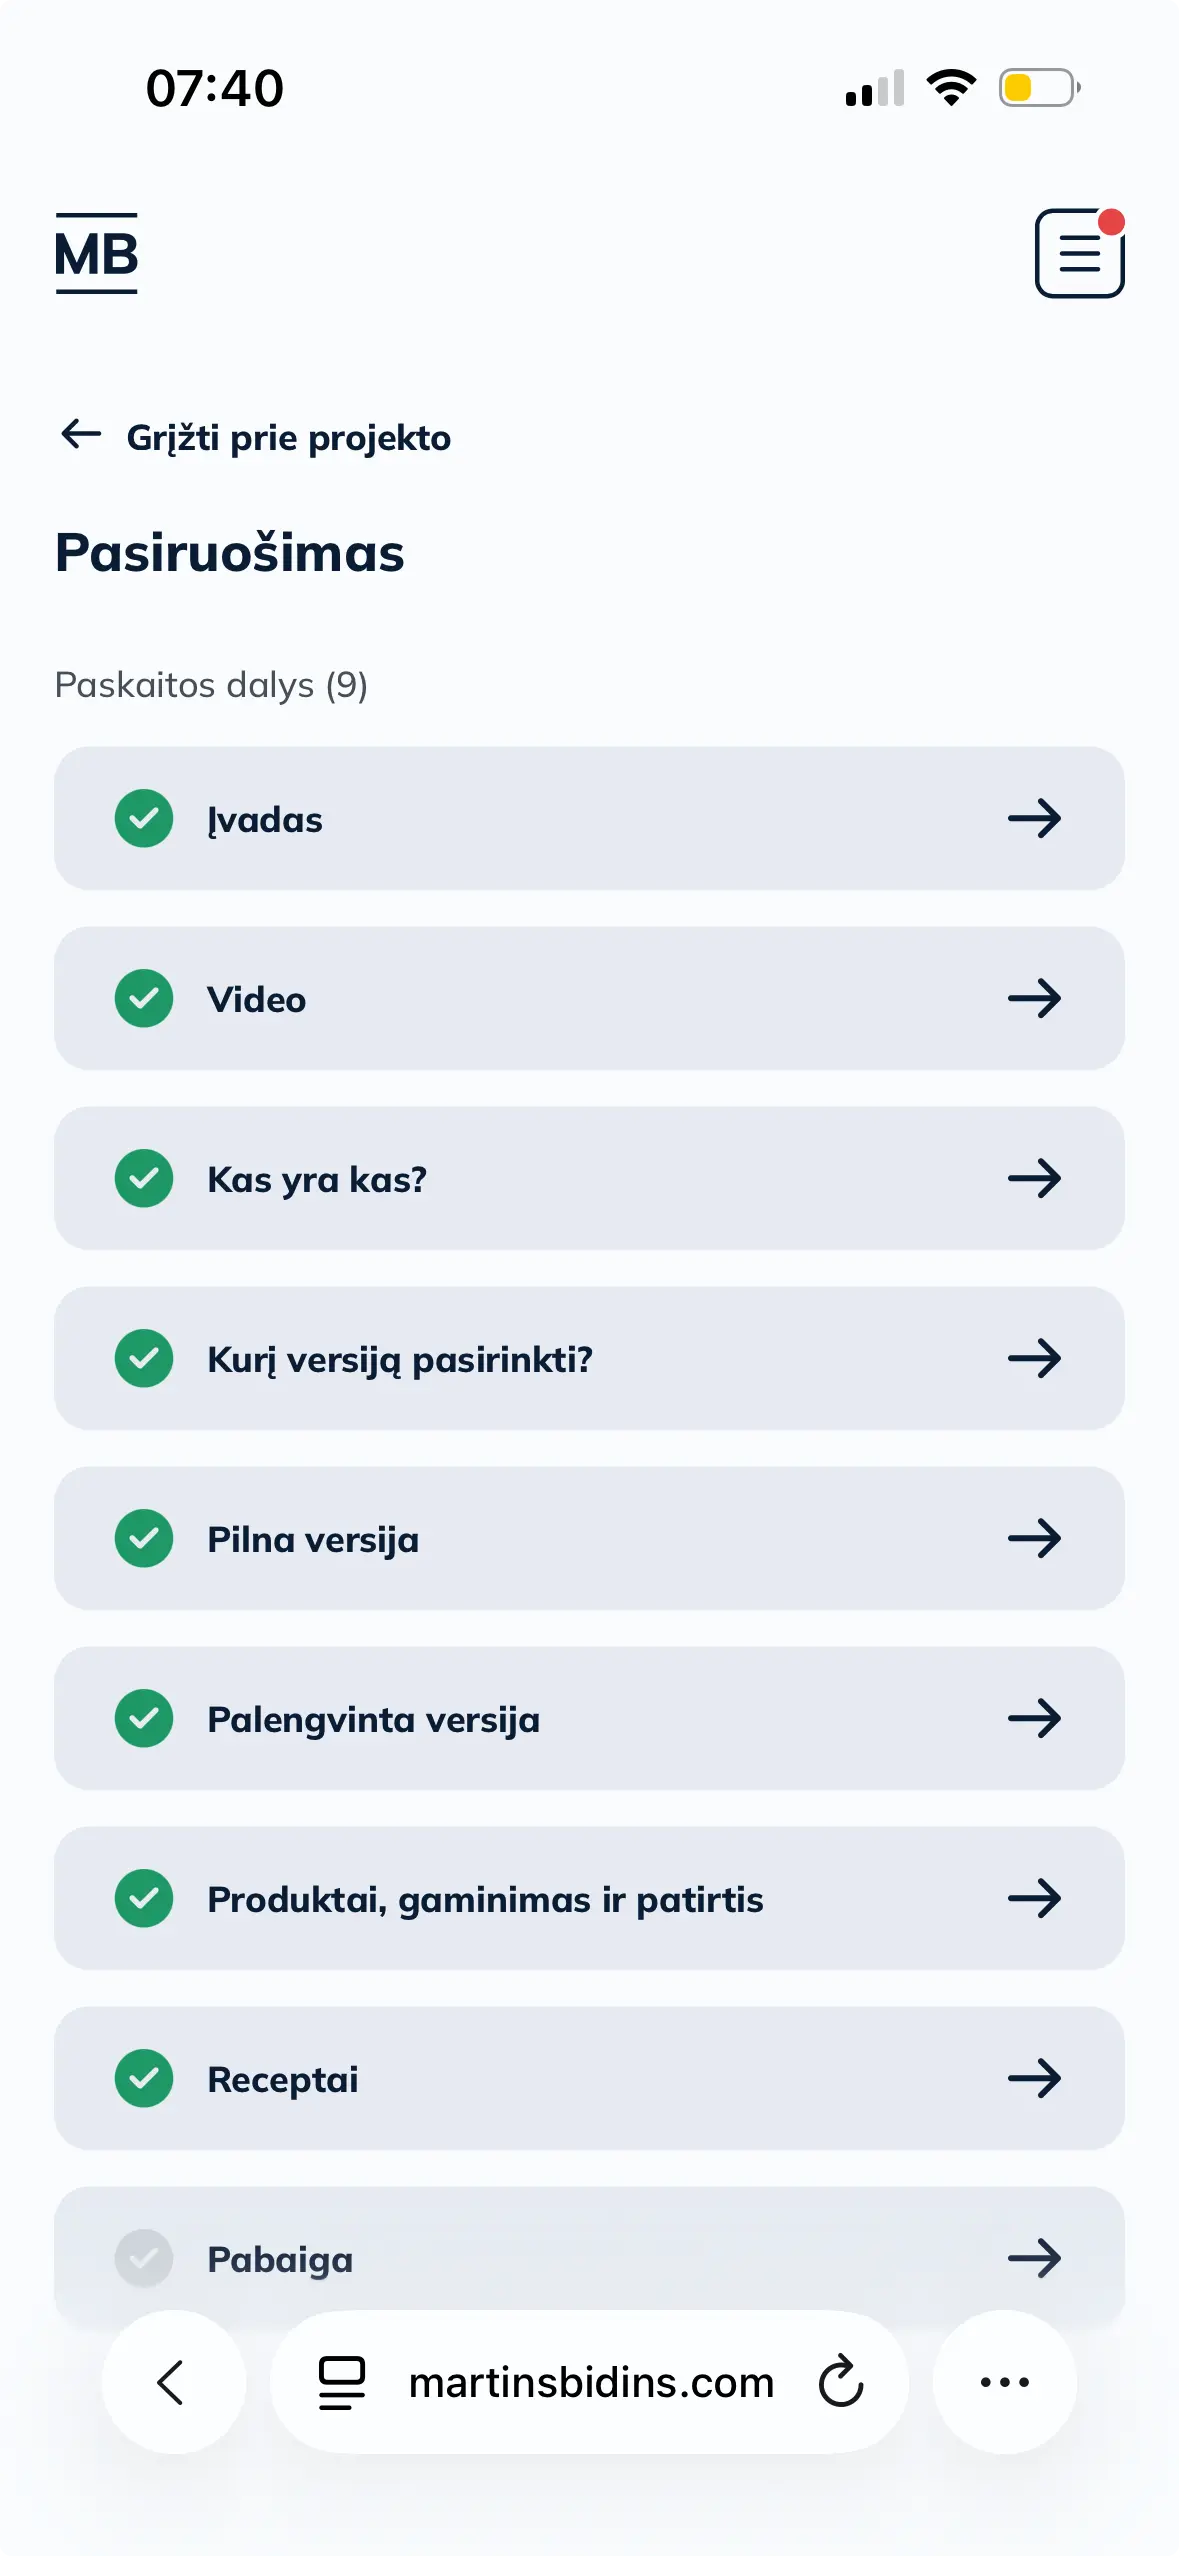Viewport: 1179px width, 2556px height.
Task: Tap the arrow on the Receptai row
Action: click(1034, 2078)
